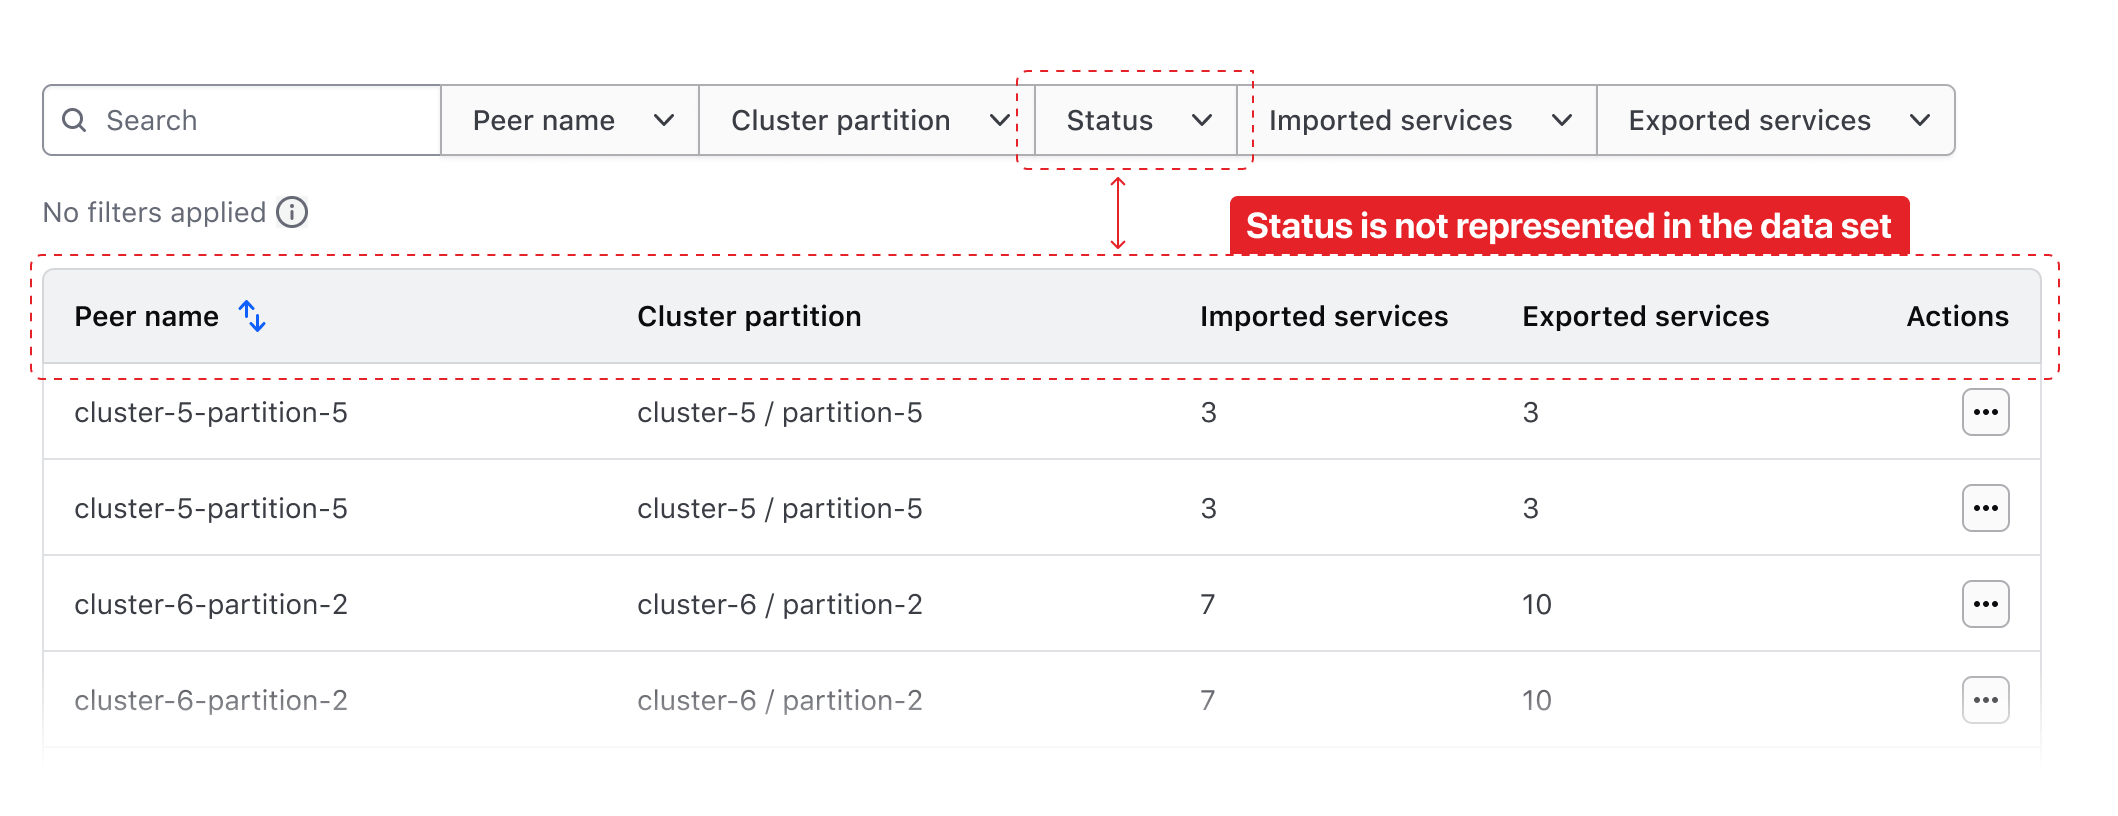The image size is (2118, 816).
Task: Open the Exported services filter dropdown
Action: pyautogui.click(x=1776, y=120)
